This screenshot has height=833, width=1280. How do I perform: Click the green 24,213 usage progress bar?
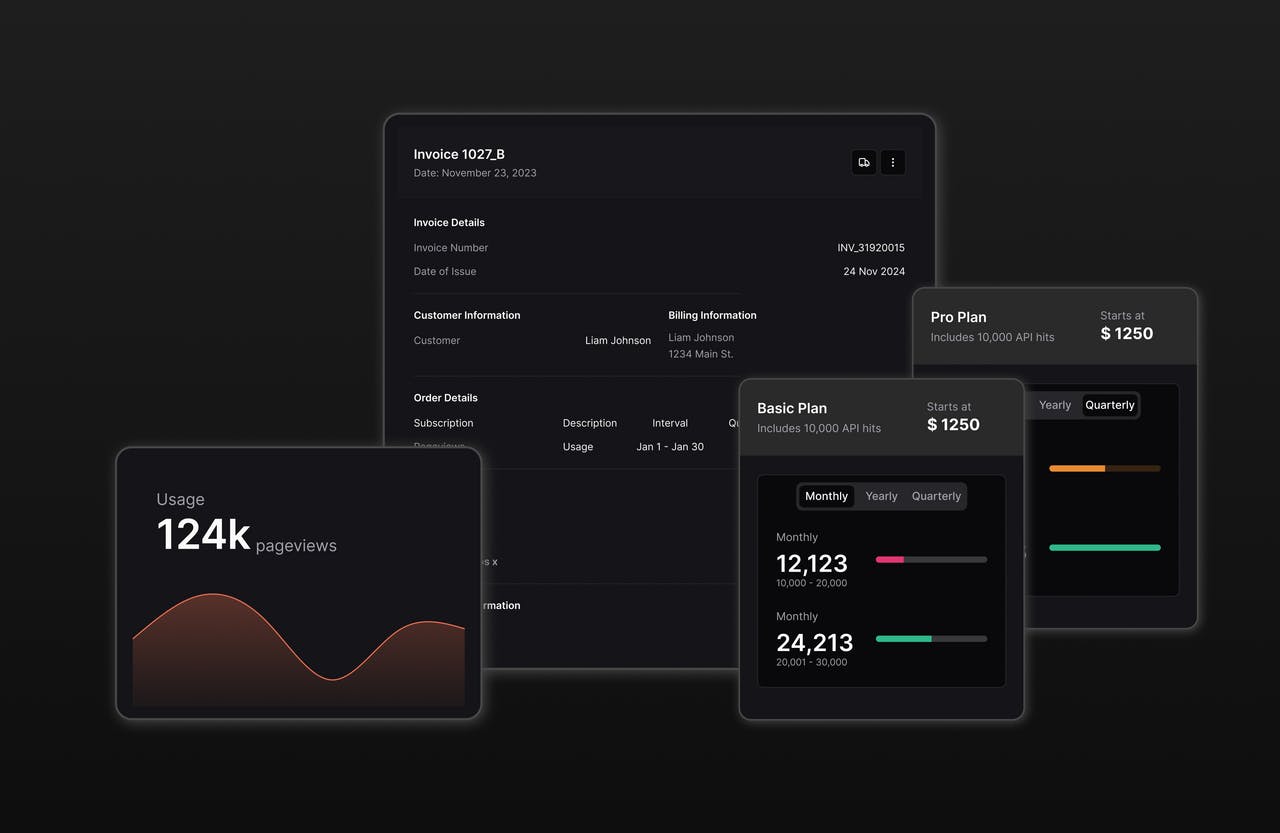tap(931, 638)
